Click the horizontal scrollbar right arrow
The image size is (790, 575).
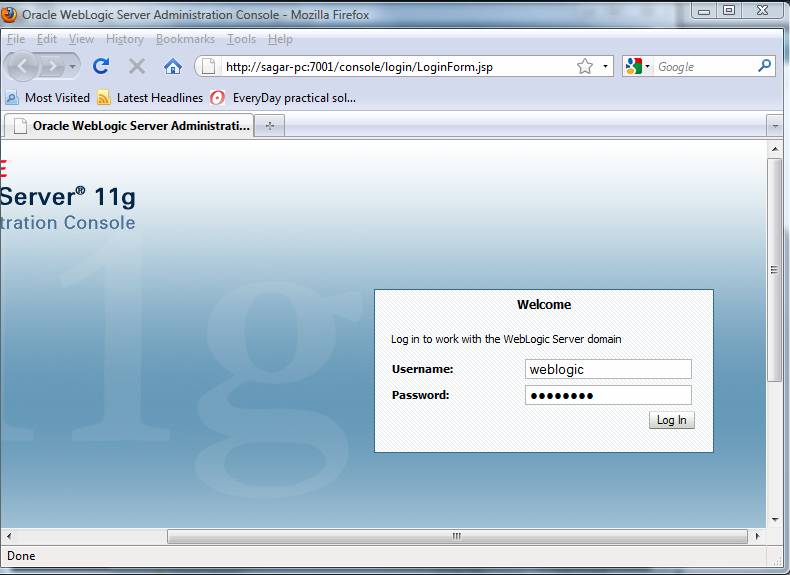pyautogui.click(x=757, y=536)
